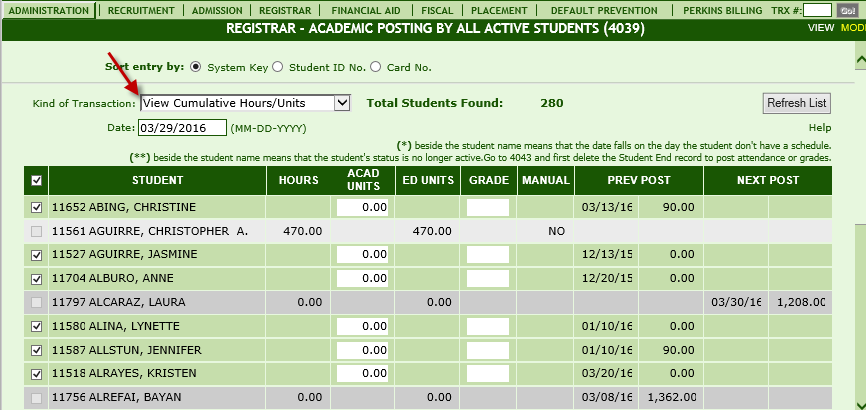
Task: Click ACAD UNITS field for ALRAYES, KRISTEN
Action: pos(362,374)
